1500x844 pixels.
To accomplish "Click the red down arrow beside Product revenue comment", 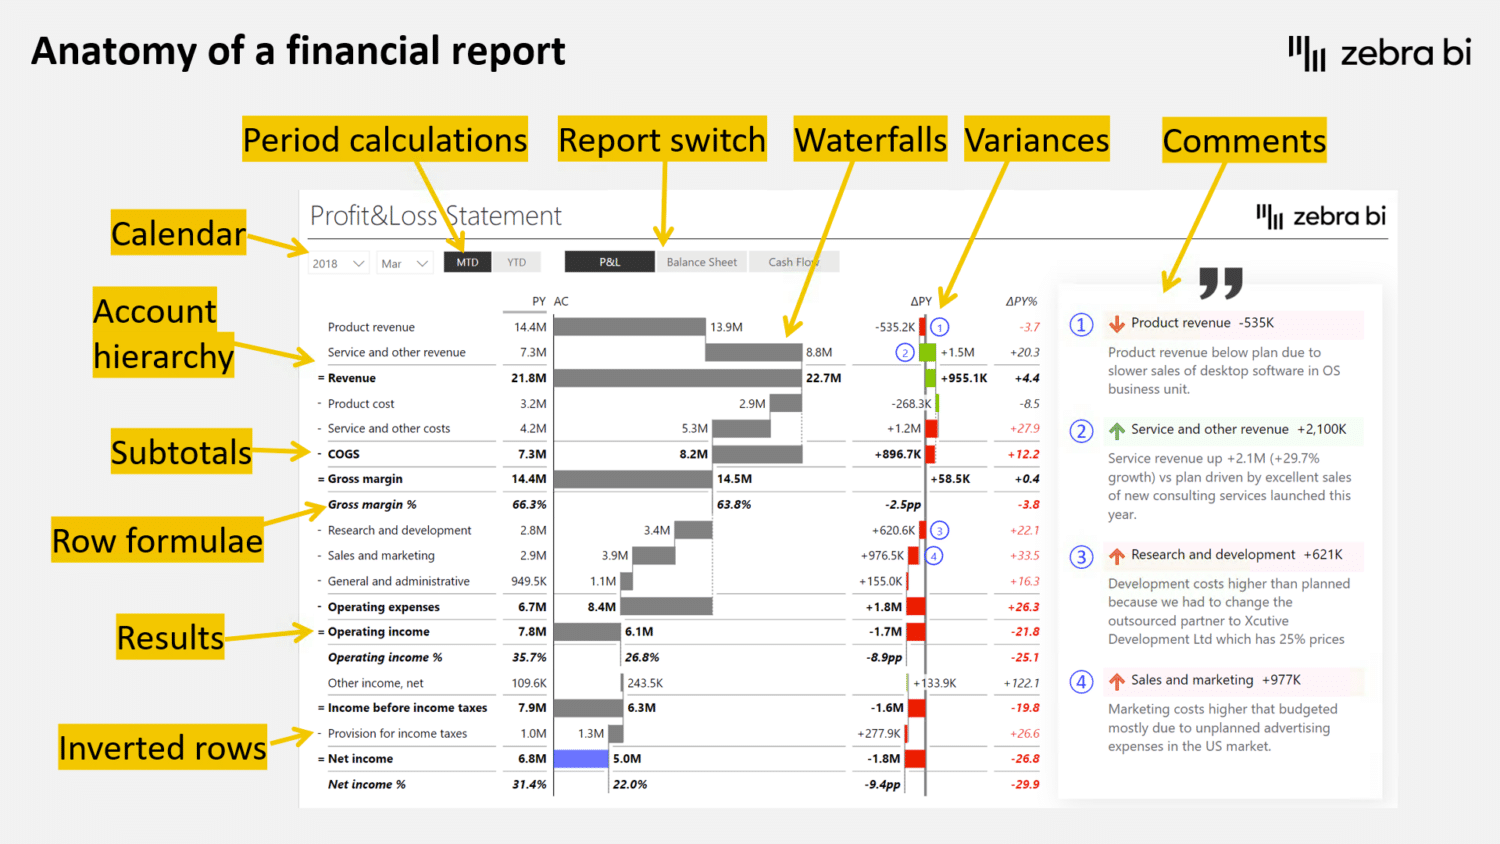I will click(x=1117, y=324).
